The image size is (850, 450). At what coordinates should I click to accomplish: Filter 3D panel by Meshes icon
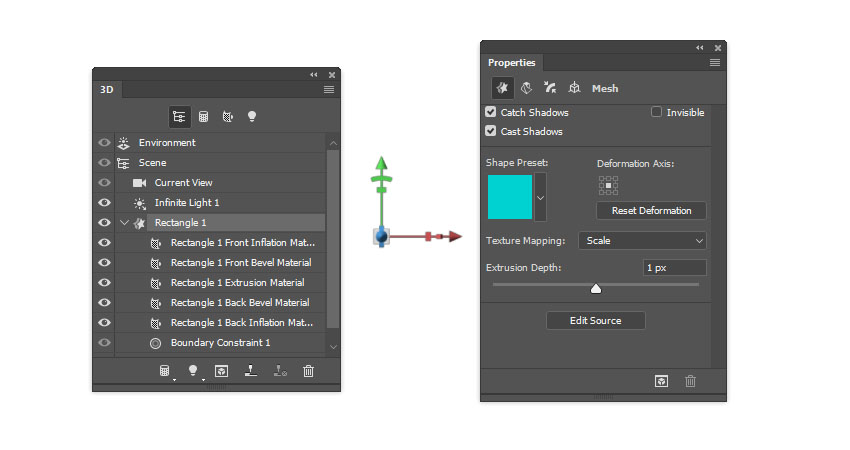click(x=203, y=117)
